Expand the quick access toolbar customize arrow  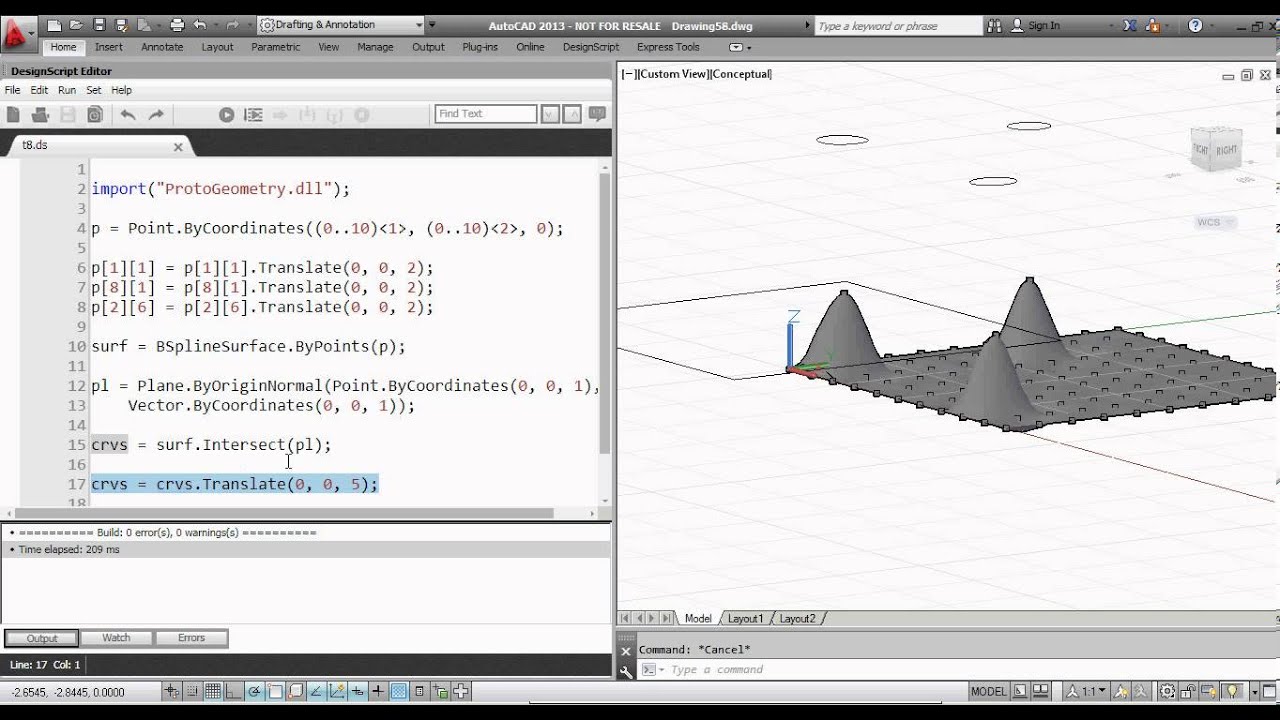[431, 25]
